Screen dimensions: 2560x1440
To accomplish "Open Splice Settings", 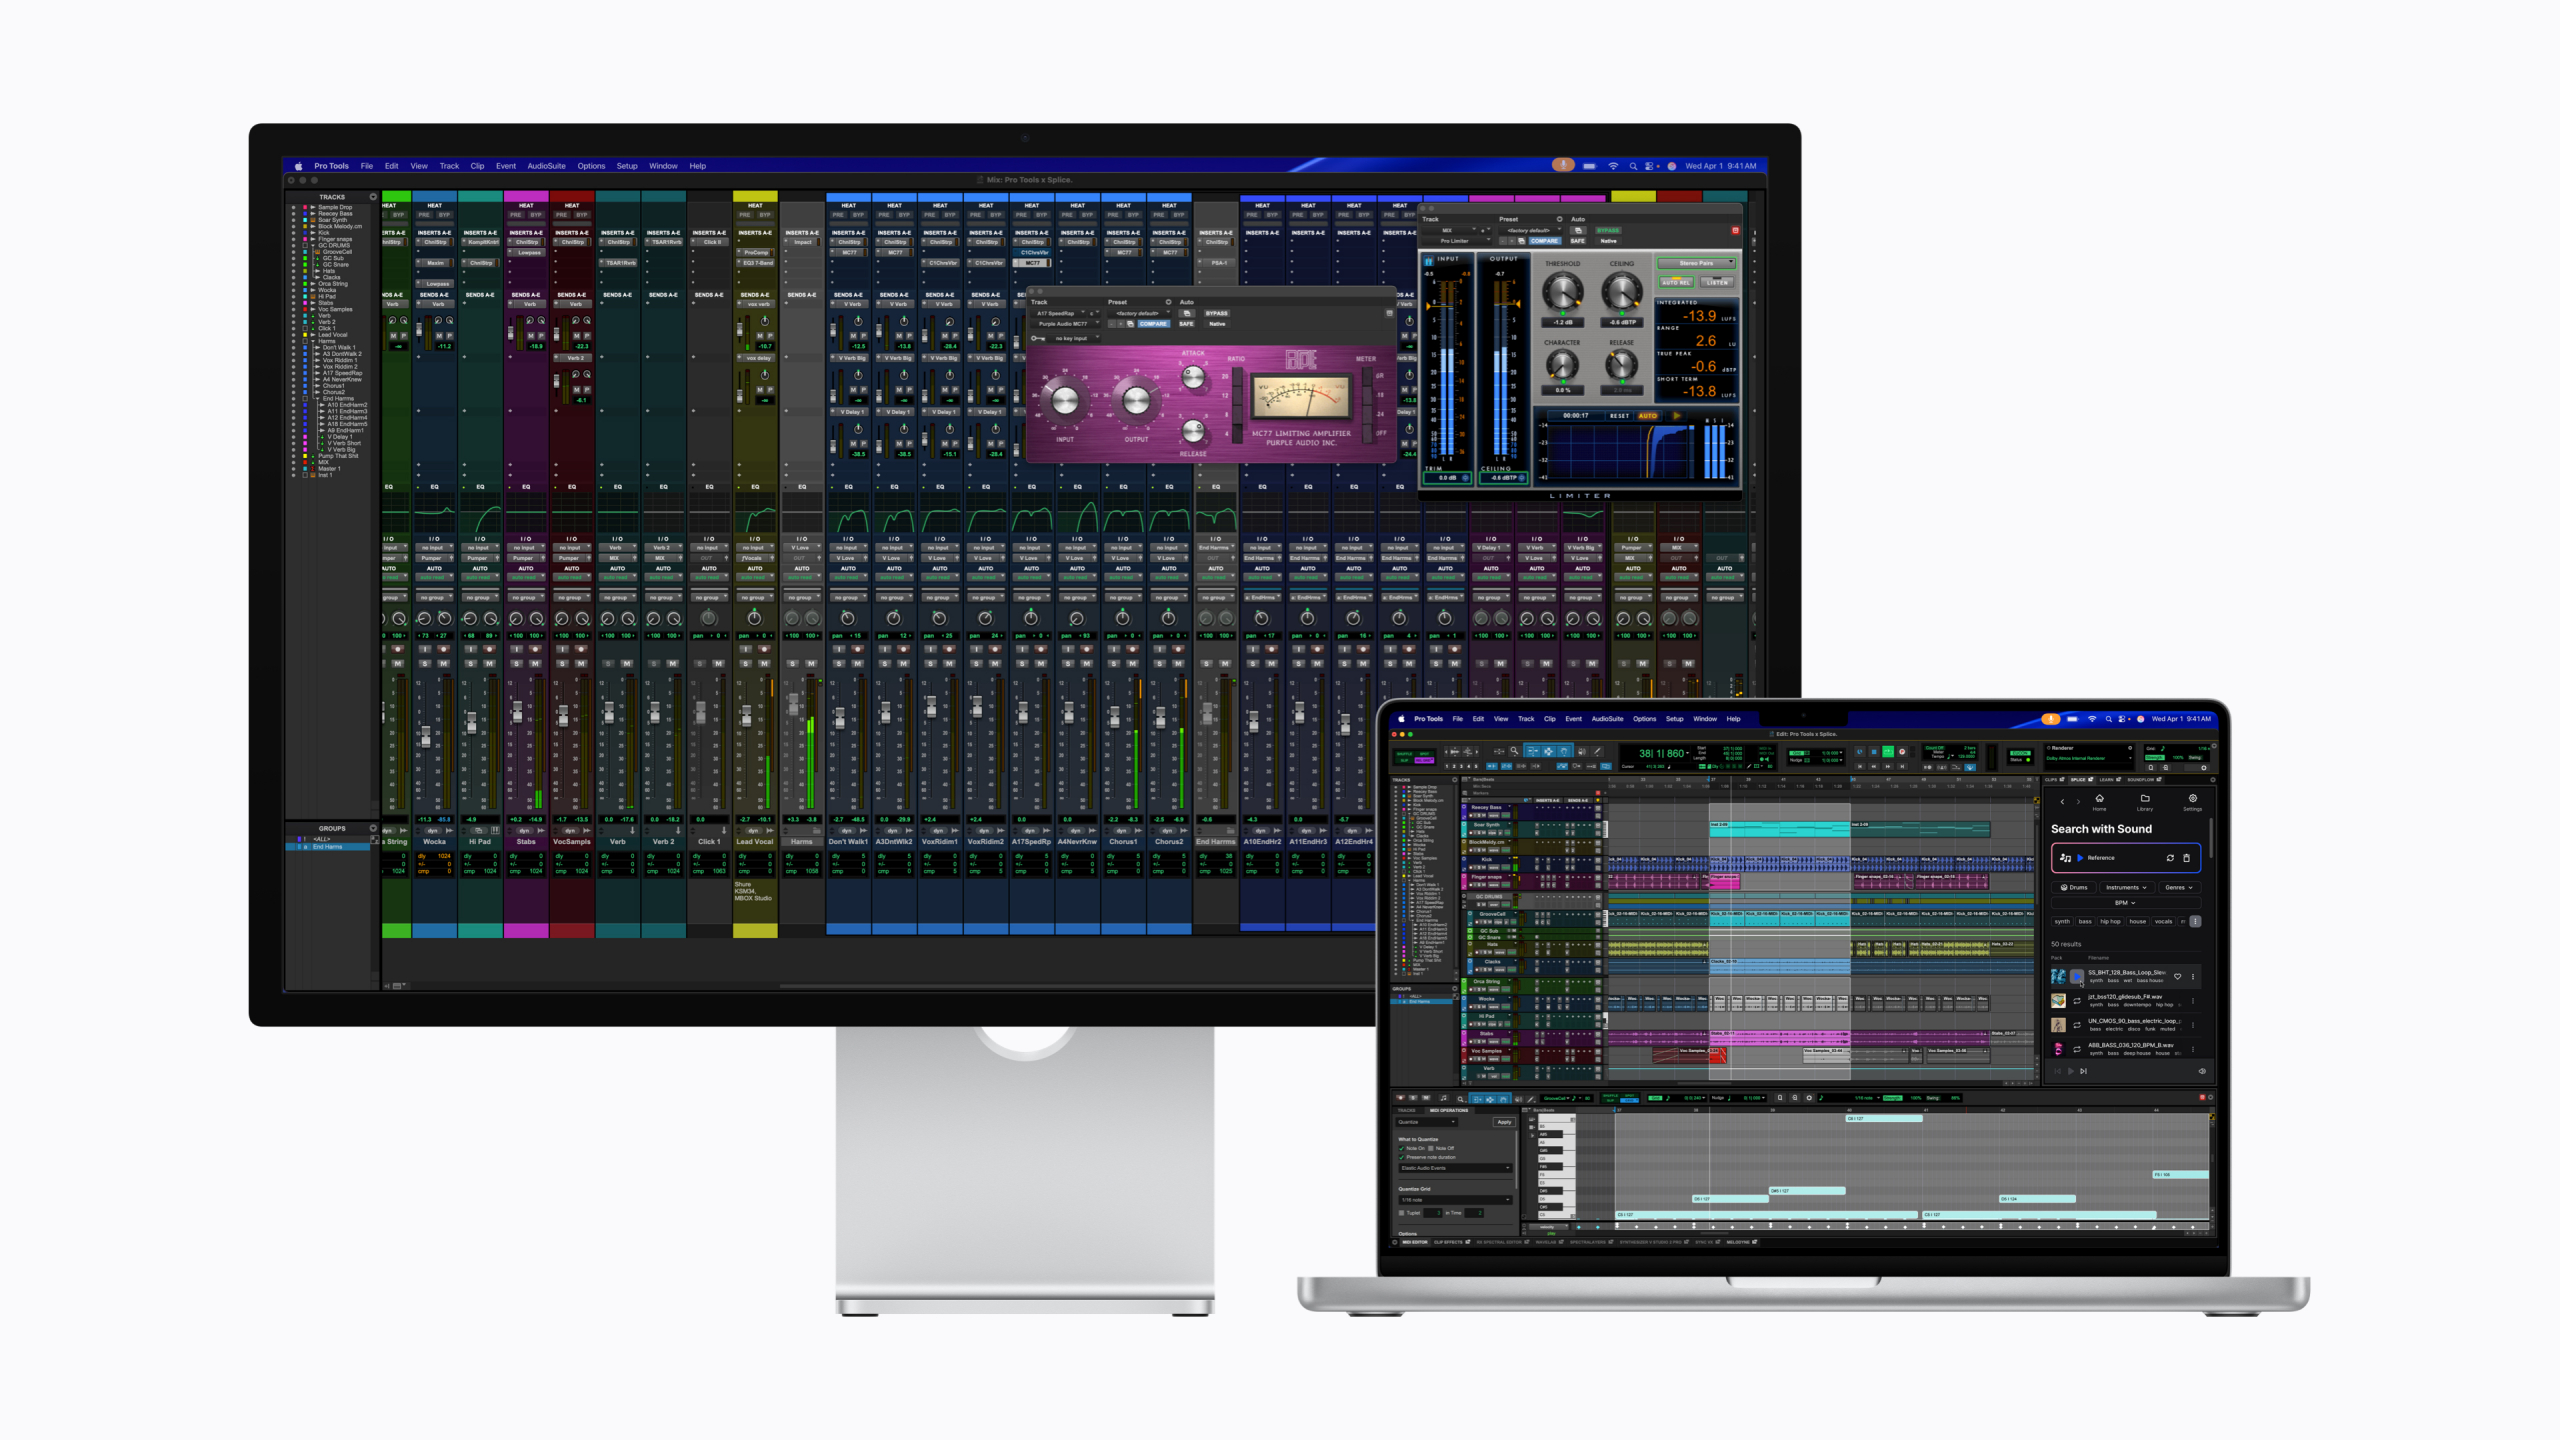I will 2192,800.
